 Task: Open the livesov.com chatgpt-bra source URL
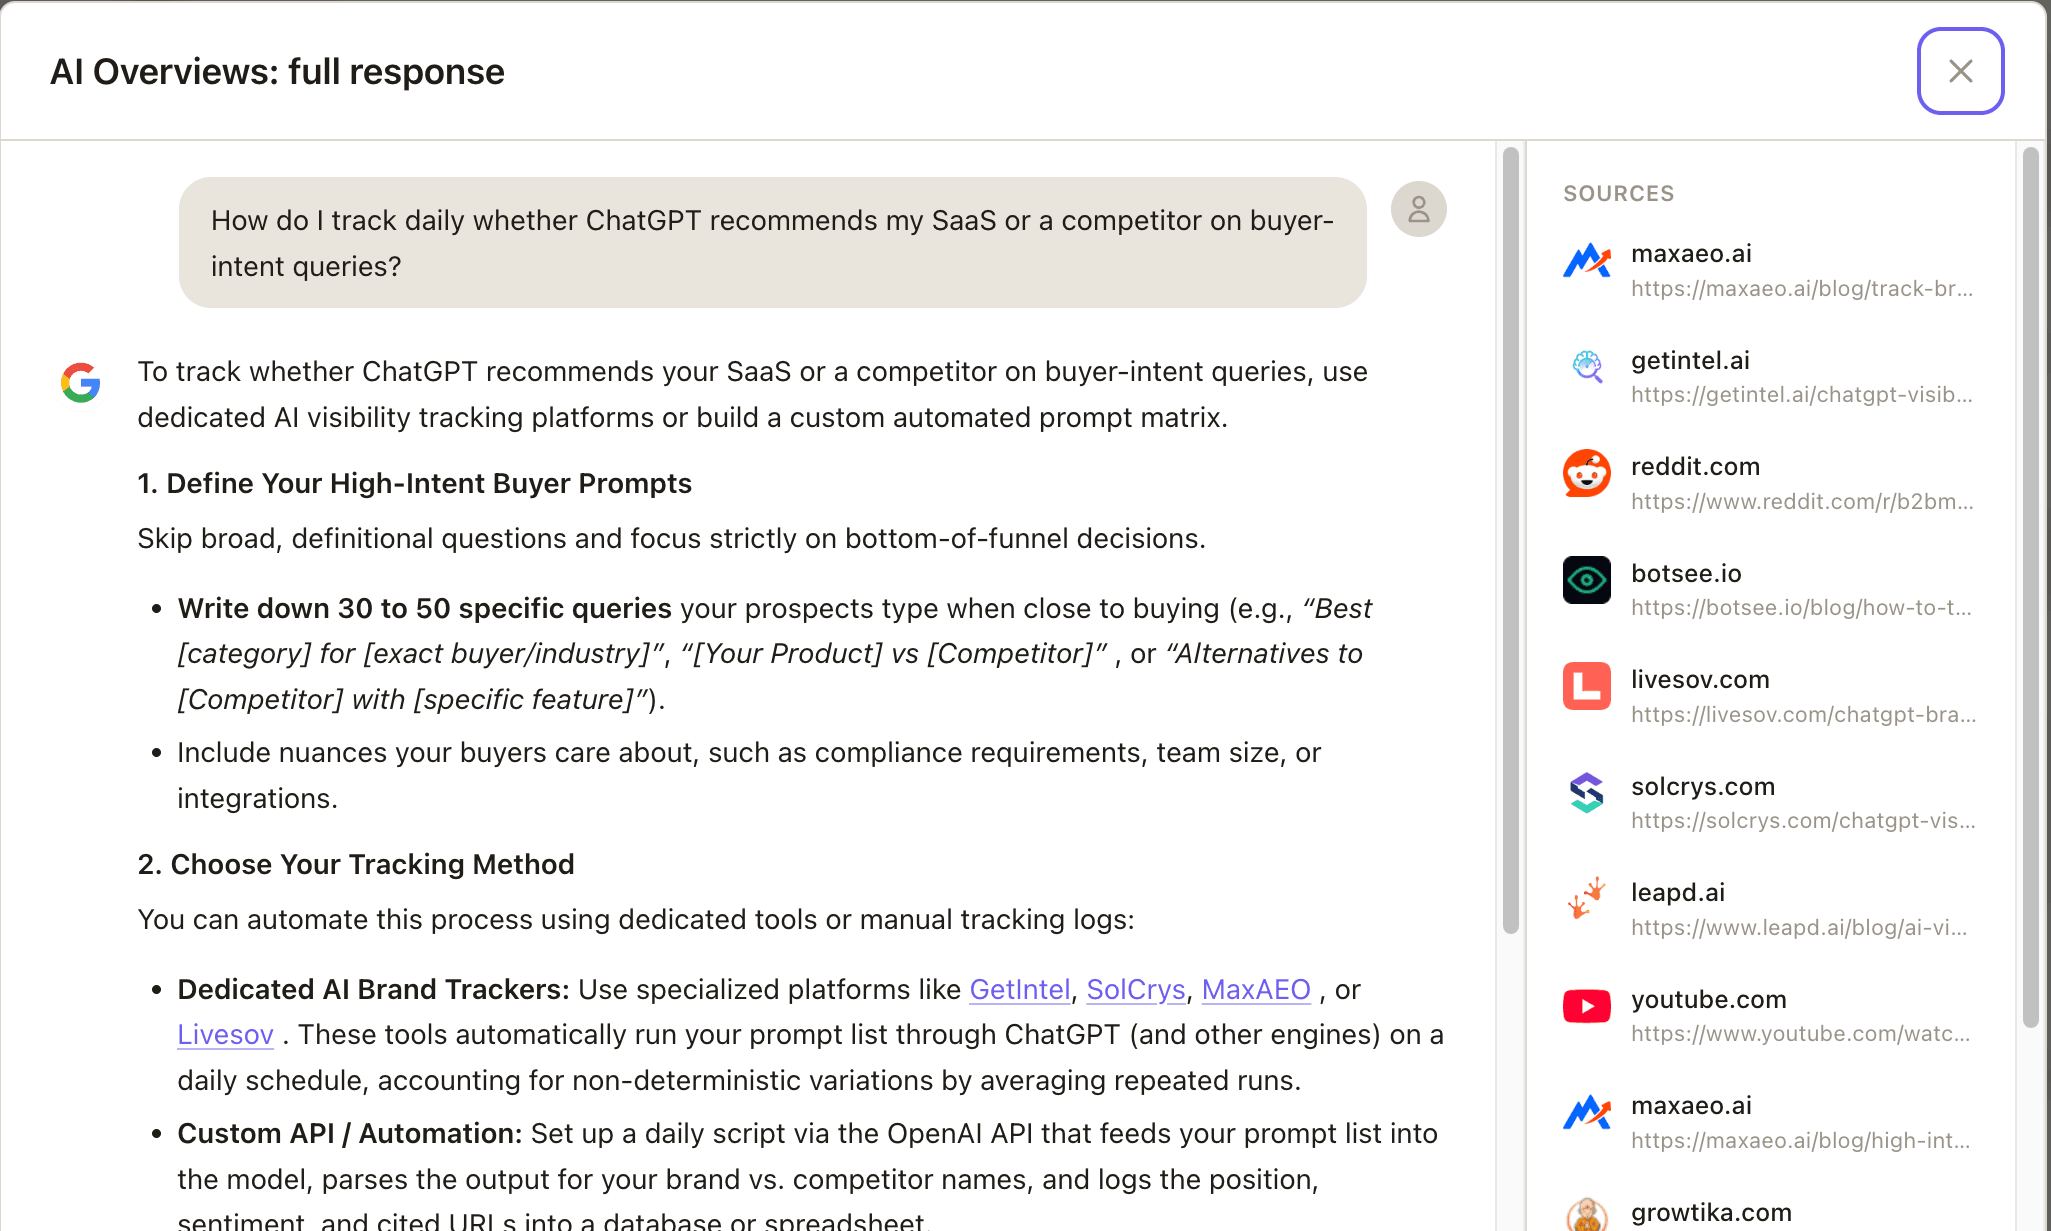click(x=1803, y=715)
